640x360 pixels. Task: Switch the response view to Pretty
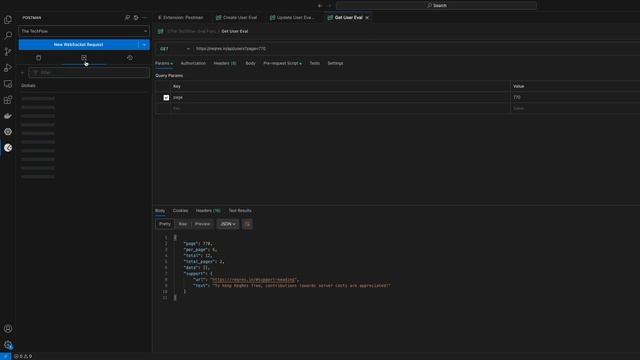click(x=164, y=224)
